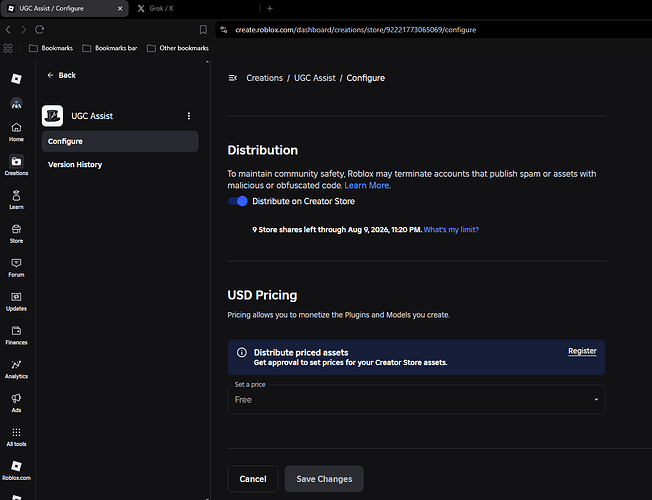Open the Bookmarks folder
The height and width of the screenshot is (500, 652).
point(51,48)
